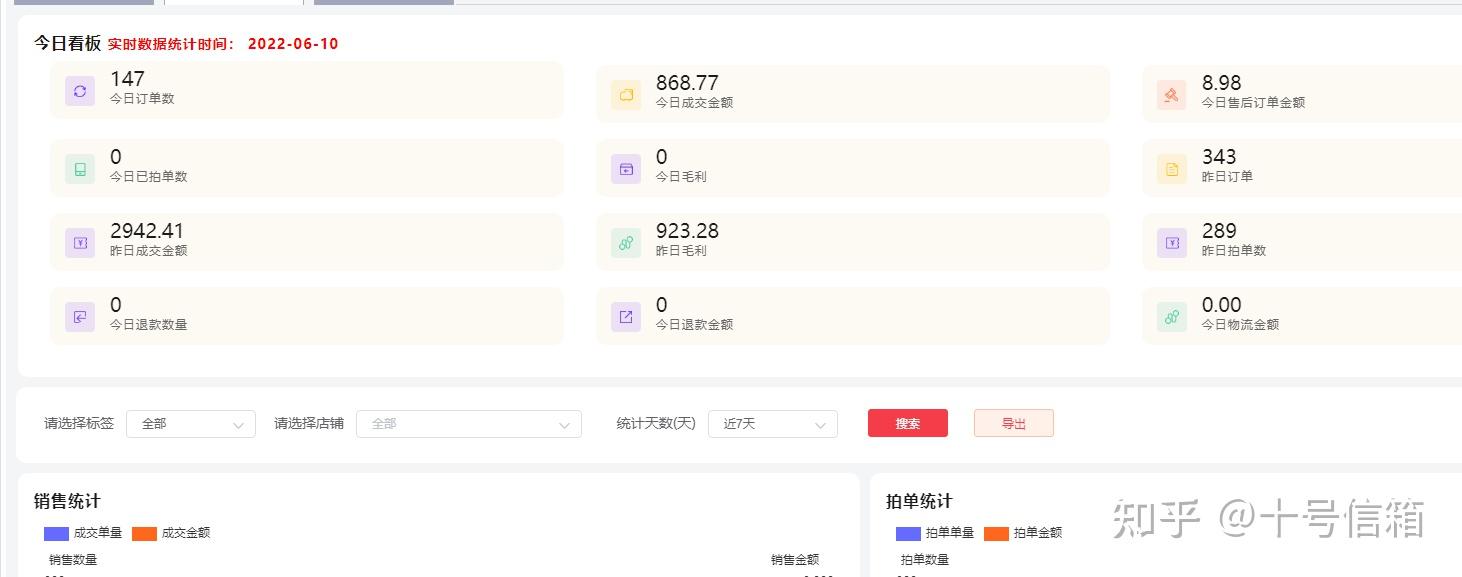Screen dimensions: 1462x577
Task: Toggle the 成交金额 orange legend swatch
Action: (144, 533)
